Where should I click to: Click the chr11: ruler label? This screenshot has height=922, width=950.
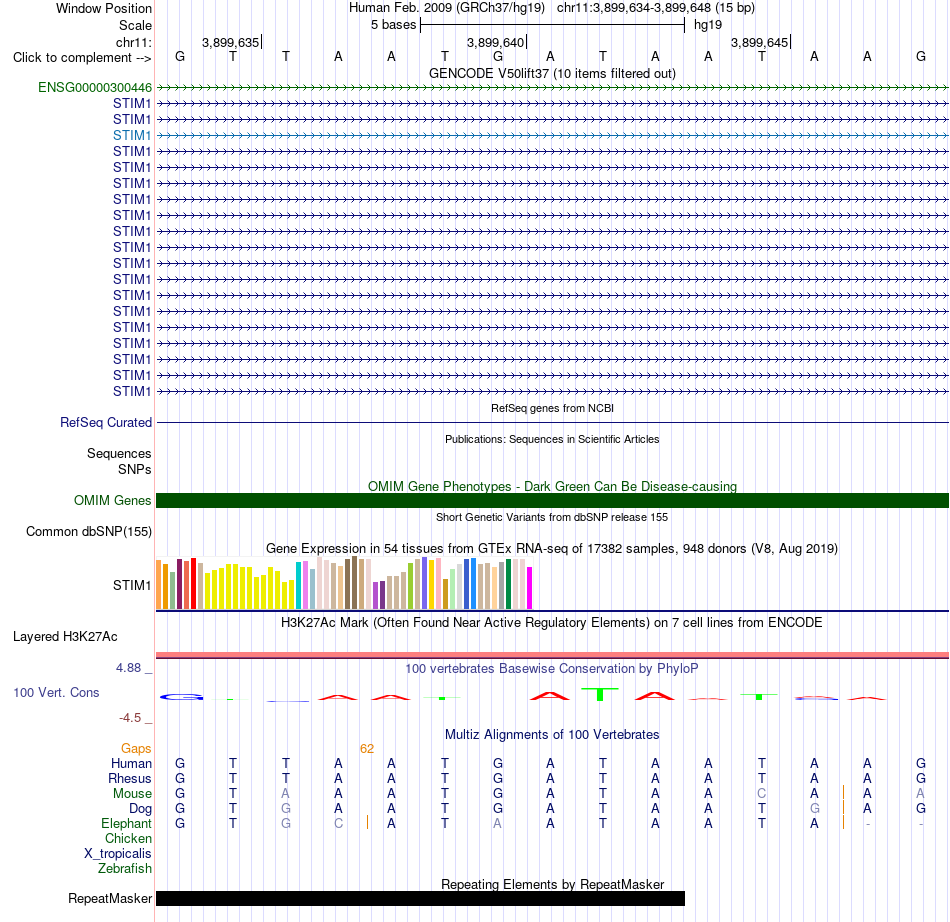coord(134,42)
